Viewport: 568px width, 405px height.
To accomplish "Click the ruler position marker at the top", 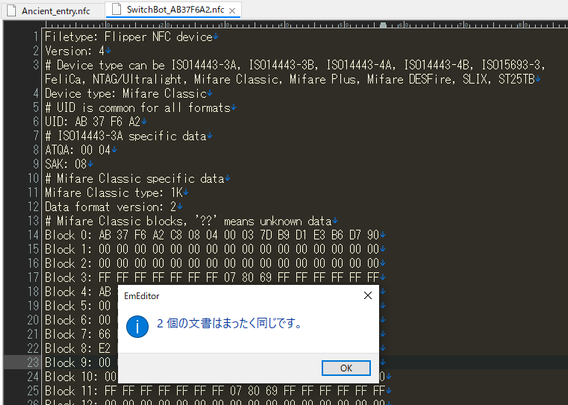I will click(x=383, y=25).
